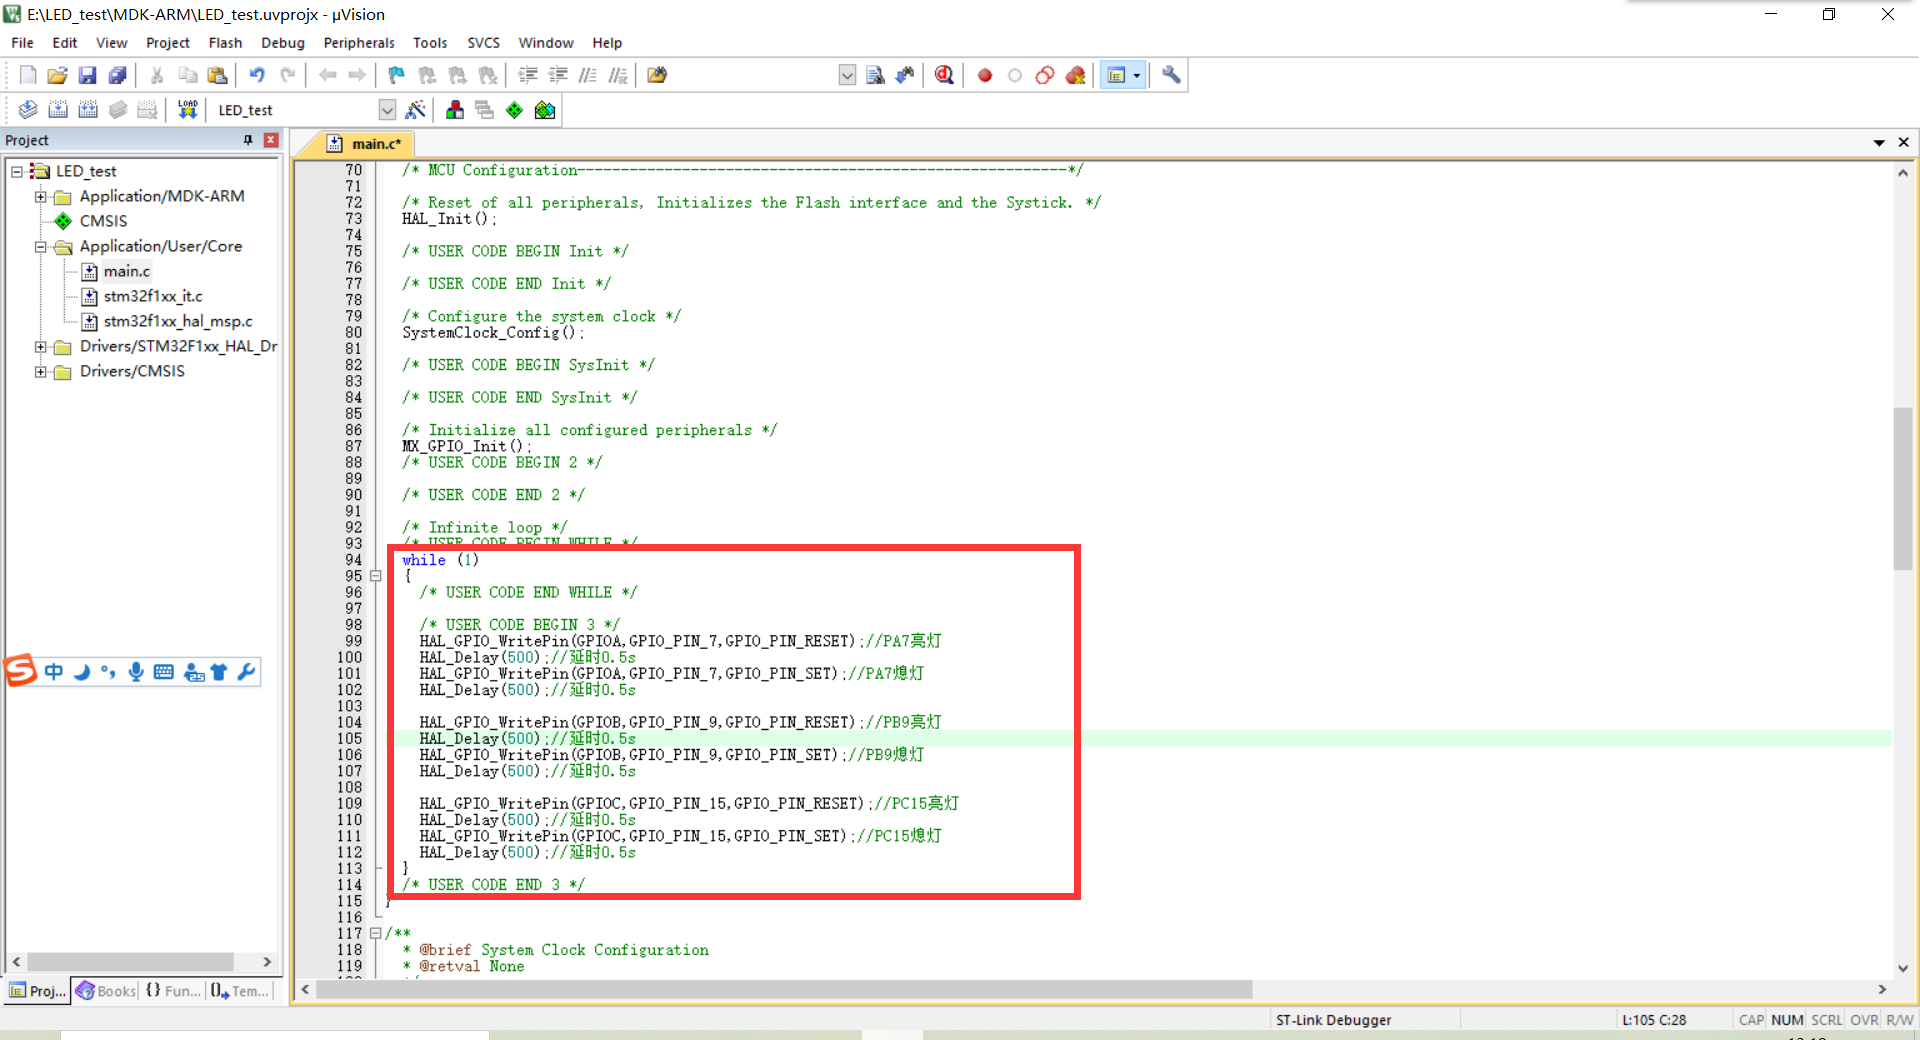
Task: Open the Peripherals menu
Action: (x=359, y=43)
